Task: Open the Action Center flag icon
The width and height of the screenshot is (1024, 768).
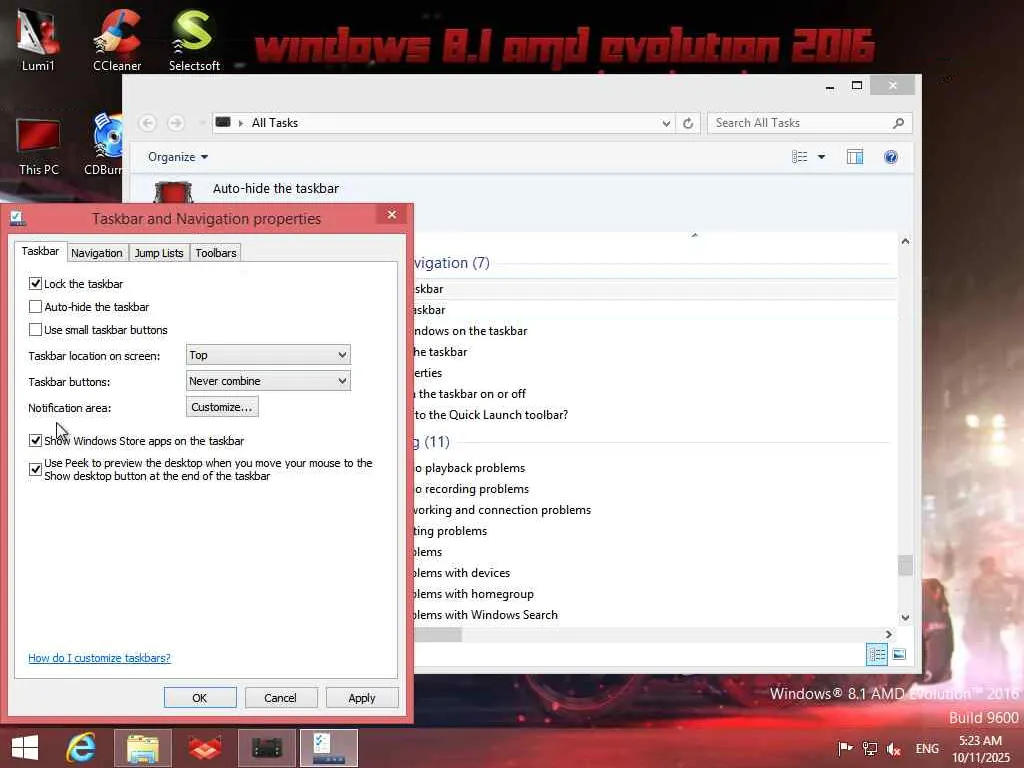Action: [x=845, y=748]
